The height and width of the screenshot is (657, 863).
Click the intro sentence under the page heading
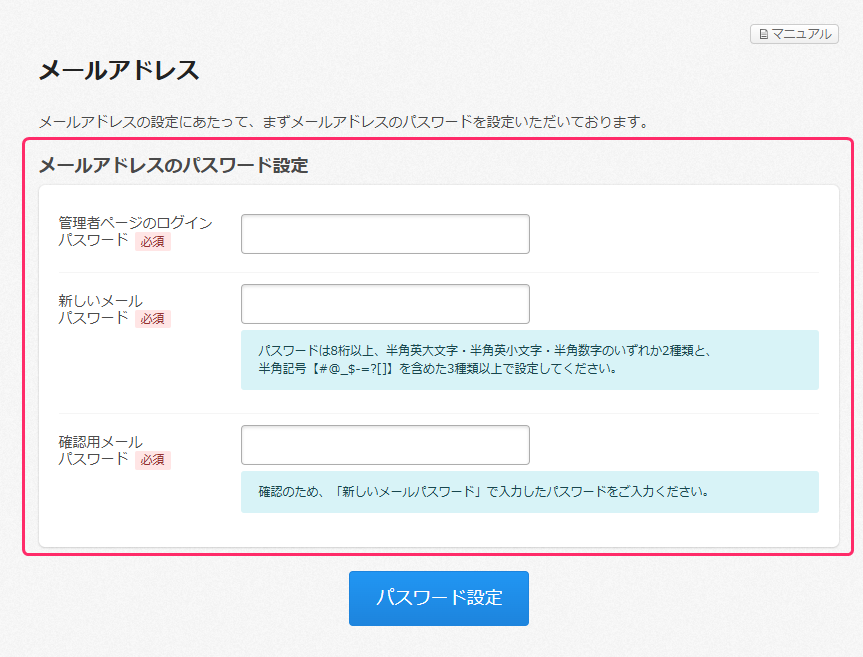tap(343, 122)
